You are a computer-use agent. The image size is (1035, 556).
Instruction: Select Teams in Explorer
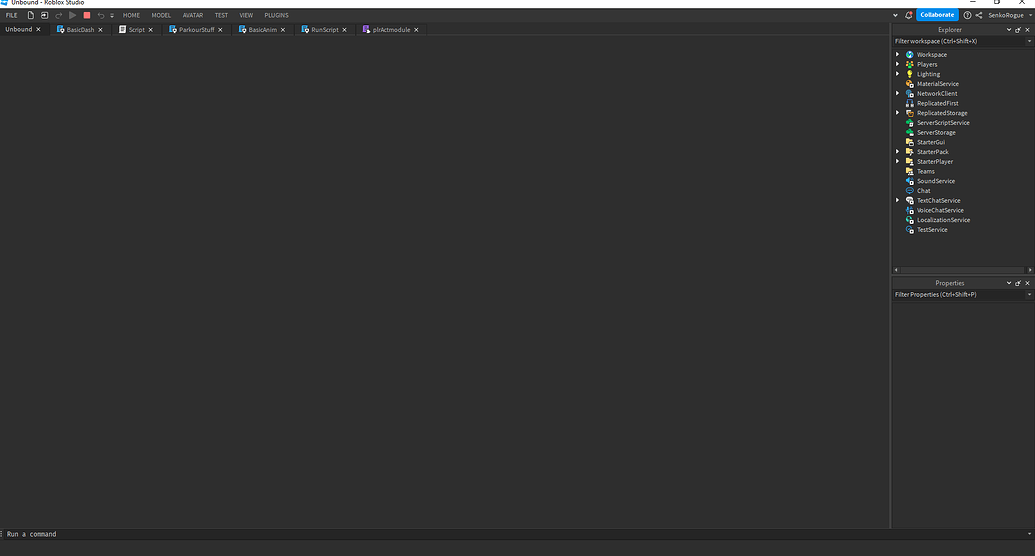pyautogui.click(x=925, y=171)
